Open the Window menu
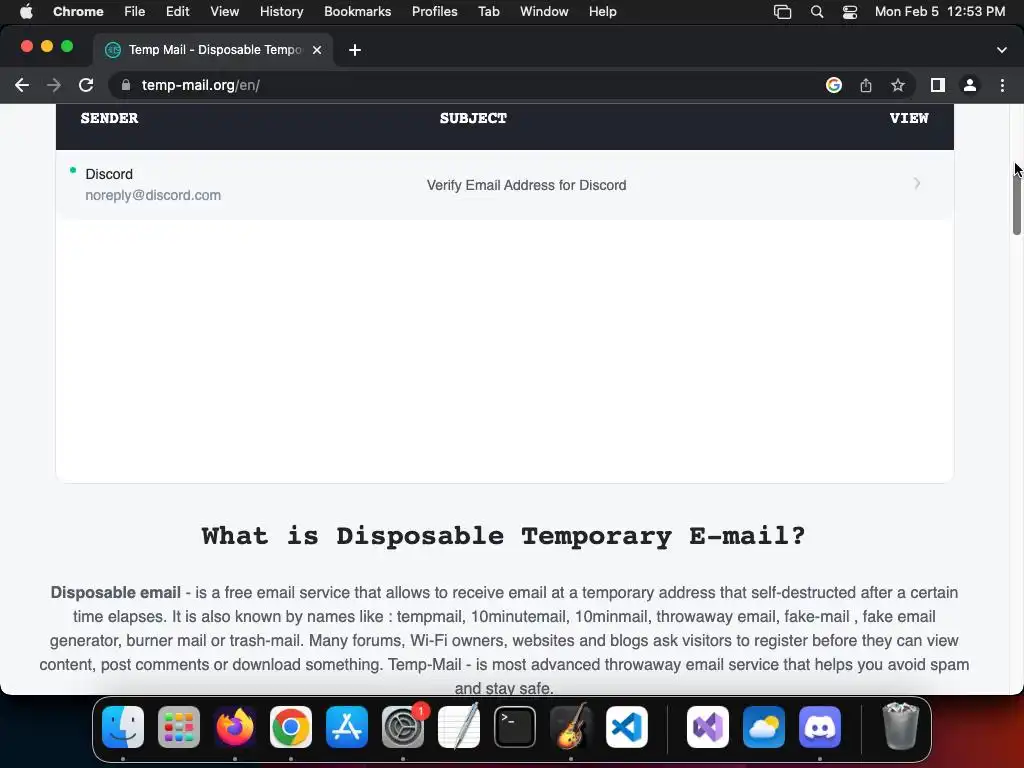1024x768 pixels. 544,11
